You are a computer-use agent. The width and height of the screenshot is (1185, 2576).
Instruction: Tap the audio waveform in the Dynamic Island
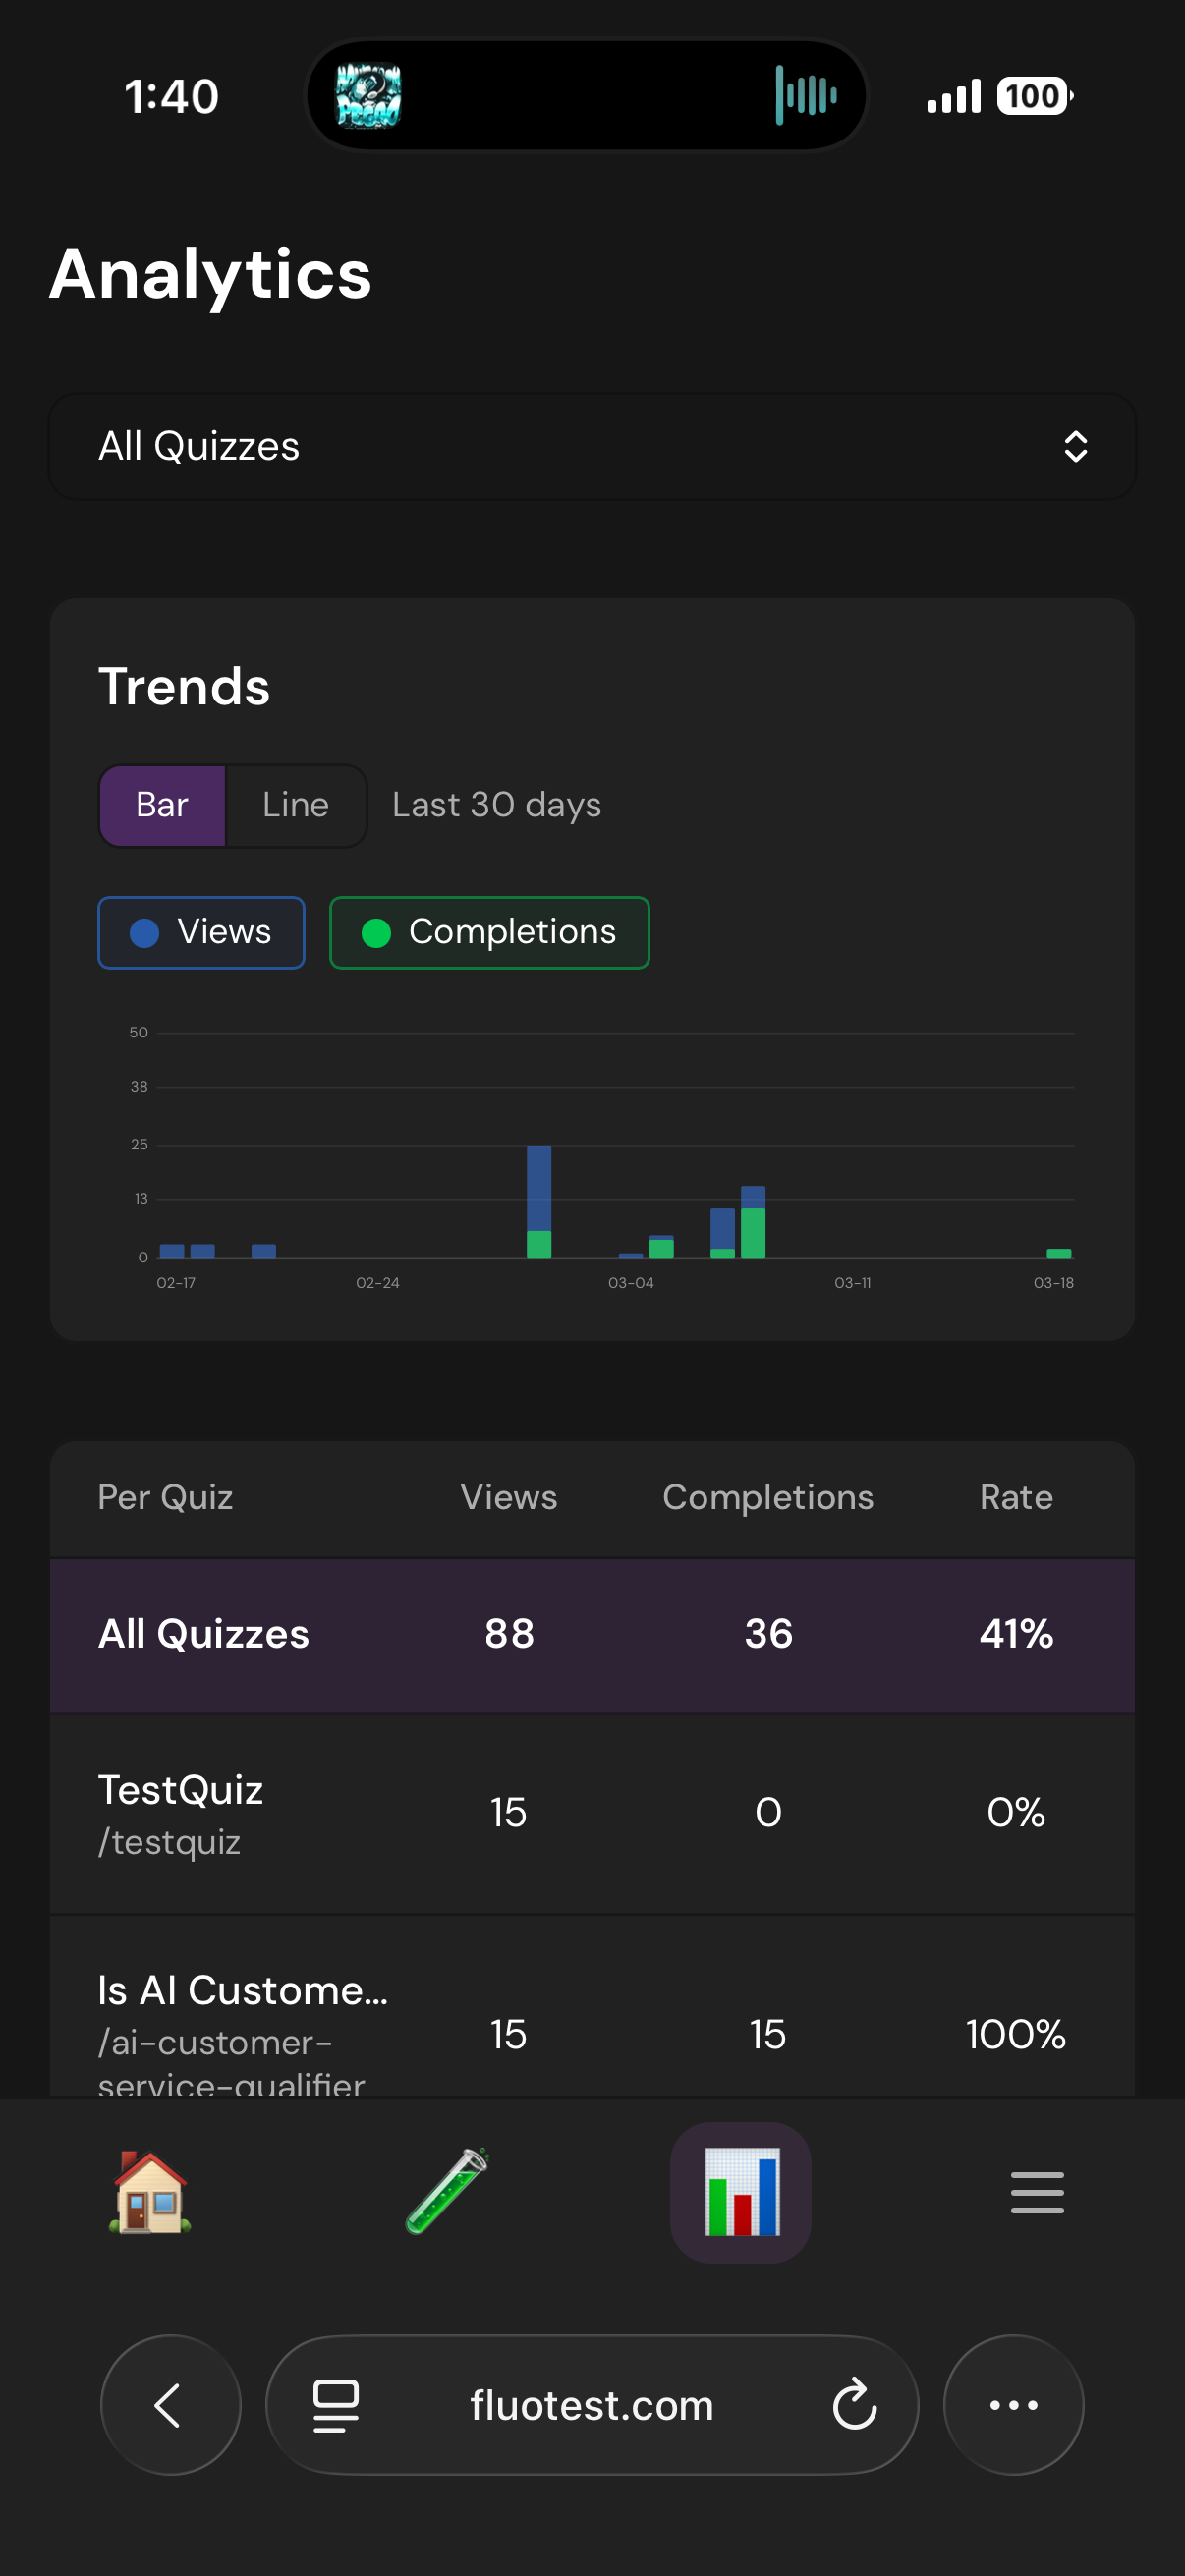pyautogui.click(x=805, y=95)
